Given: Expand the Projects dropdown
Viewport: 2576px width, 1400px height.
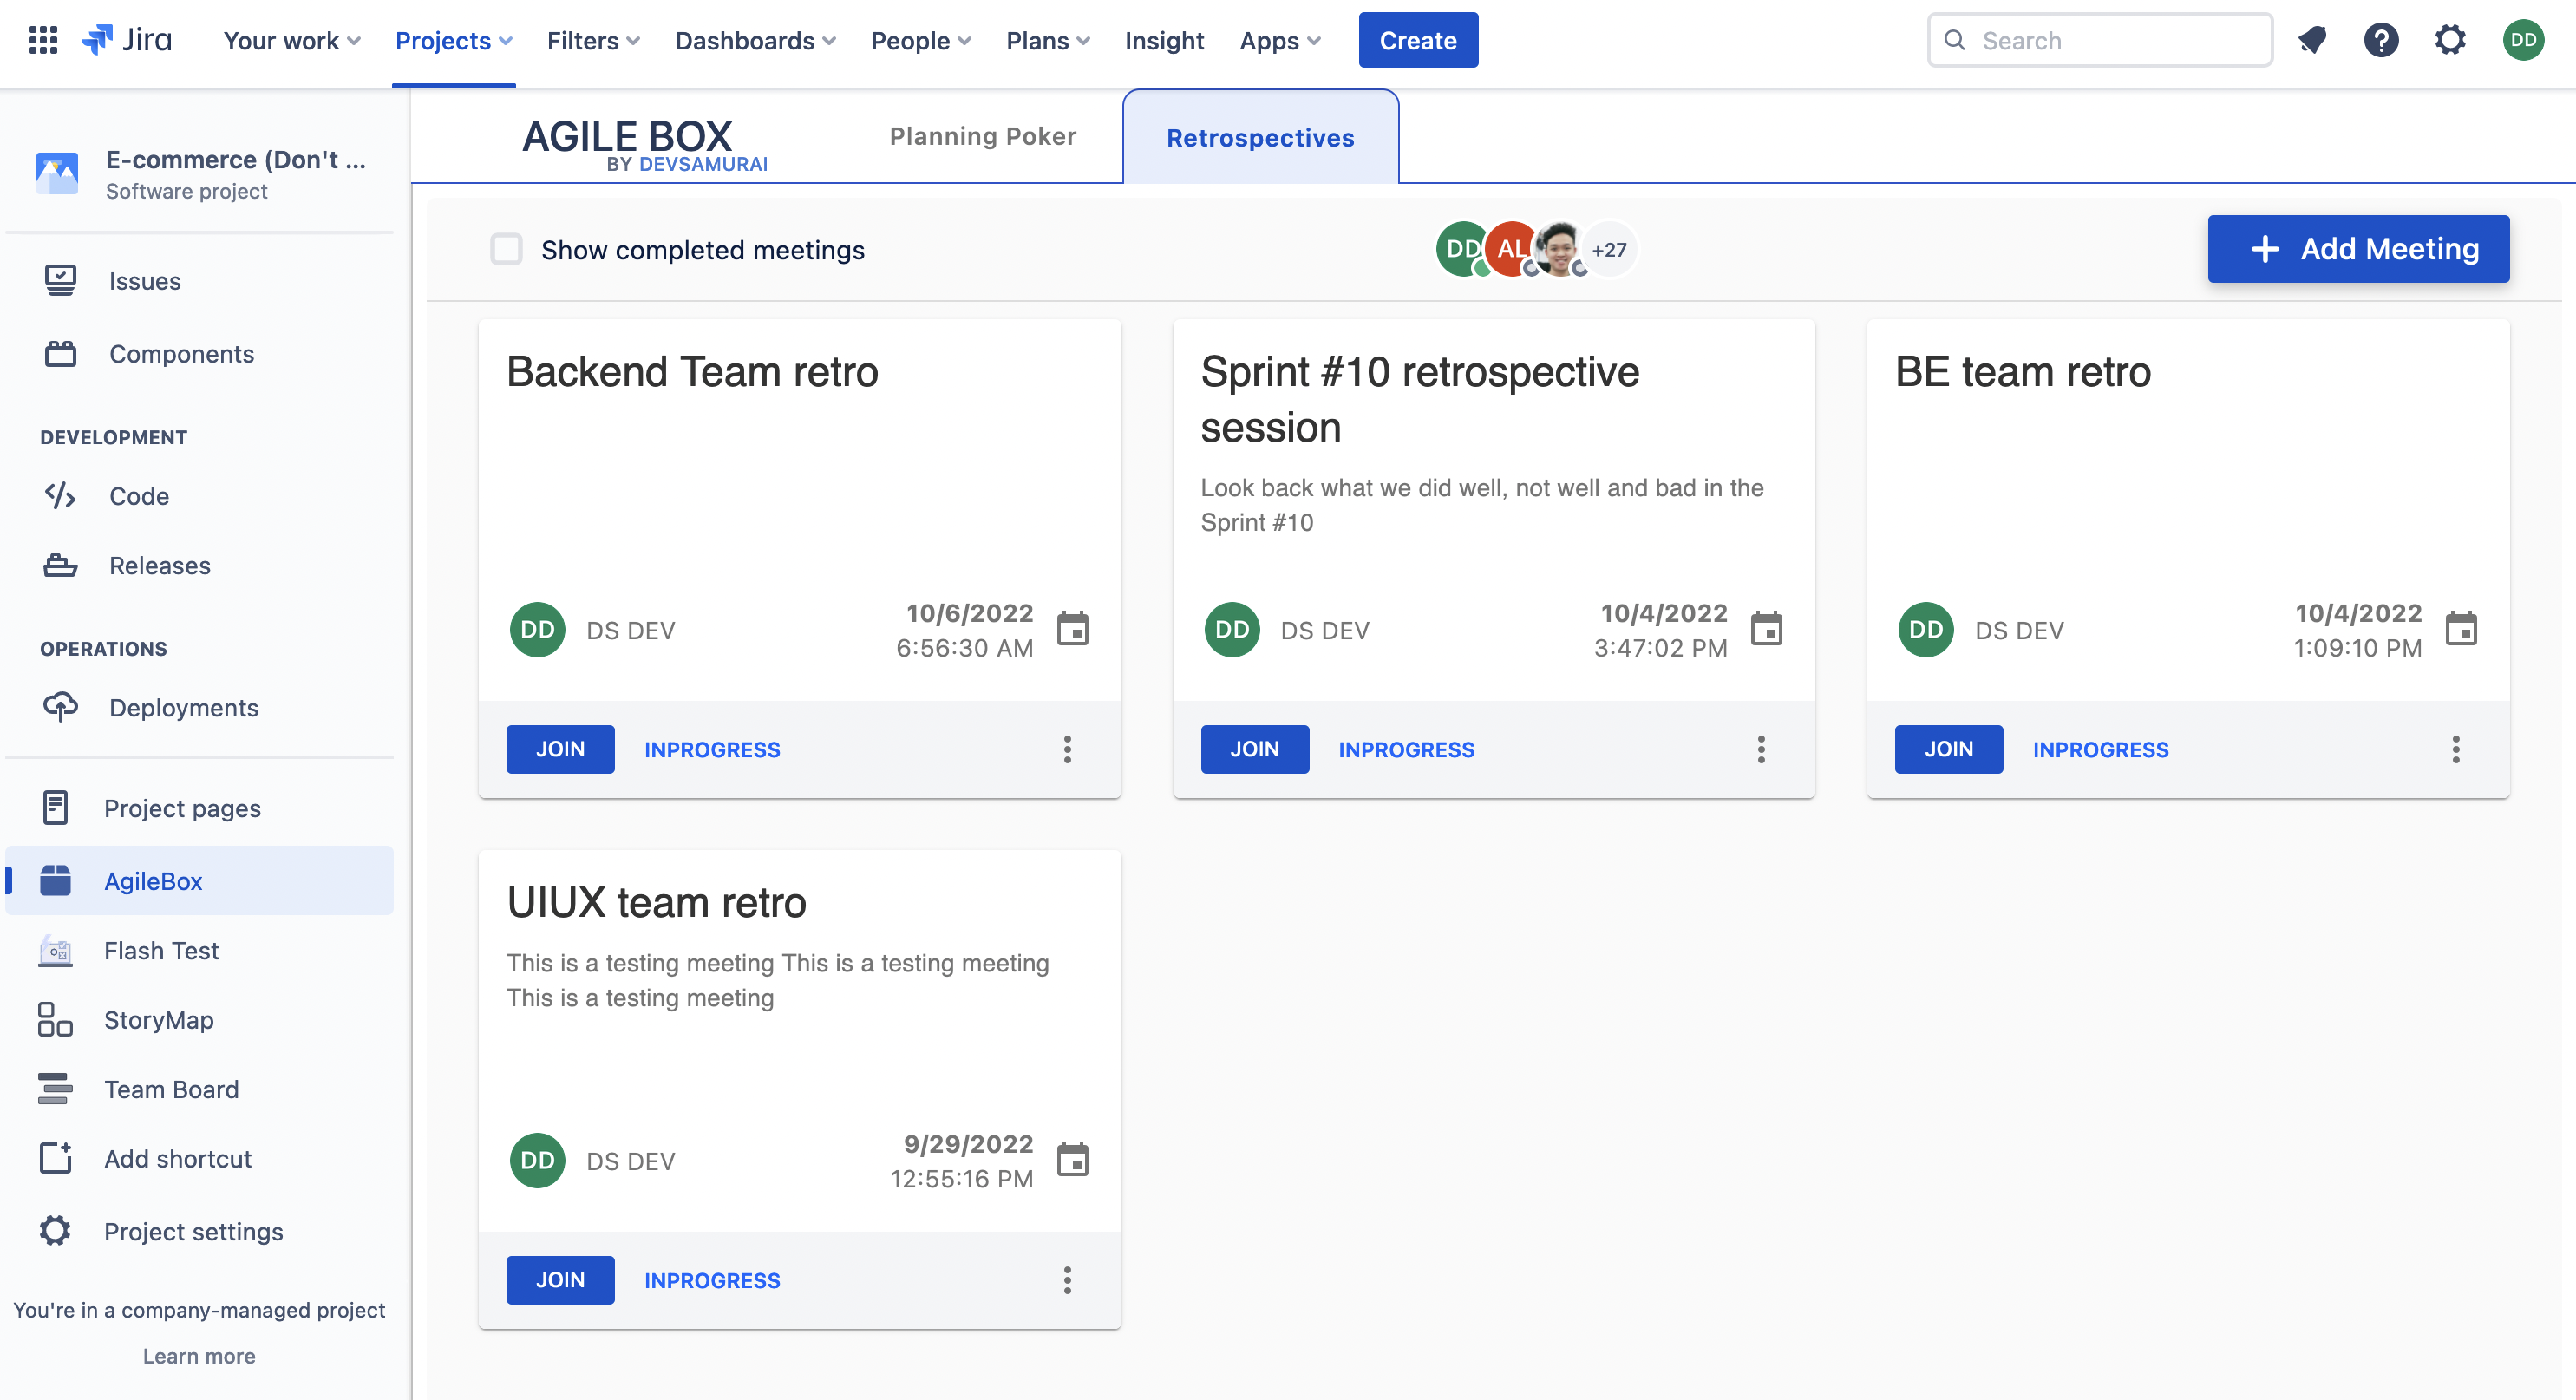Looking at the screenshot, I should point(453,40).
